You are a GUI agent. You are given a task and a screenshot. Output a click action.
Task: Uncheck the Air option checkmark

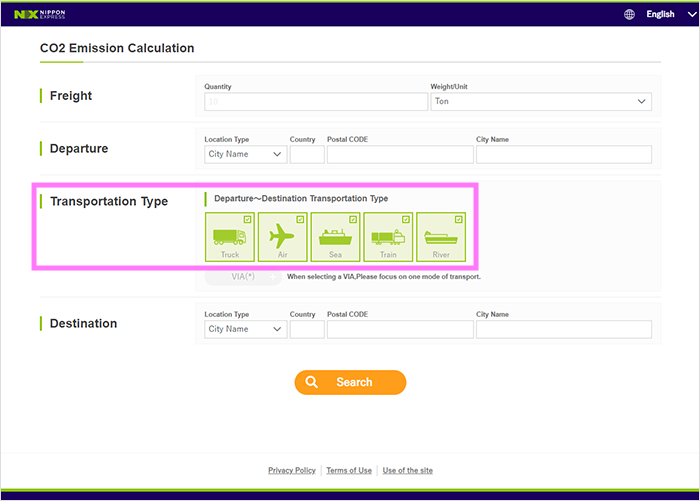[300, 219]
